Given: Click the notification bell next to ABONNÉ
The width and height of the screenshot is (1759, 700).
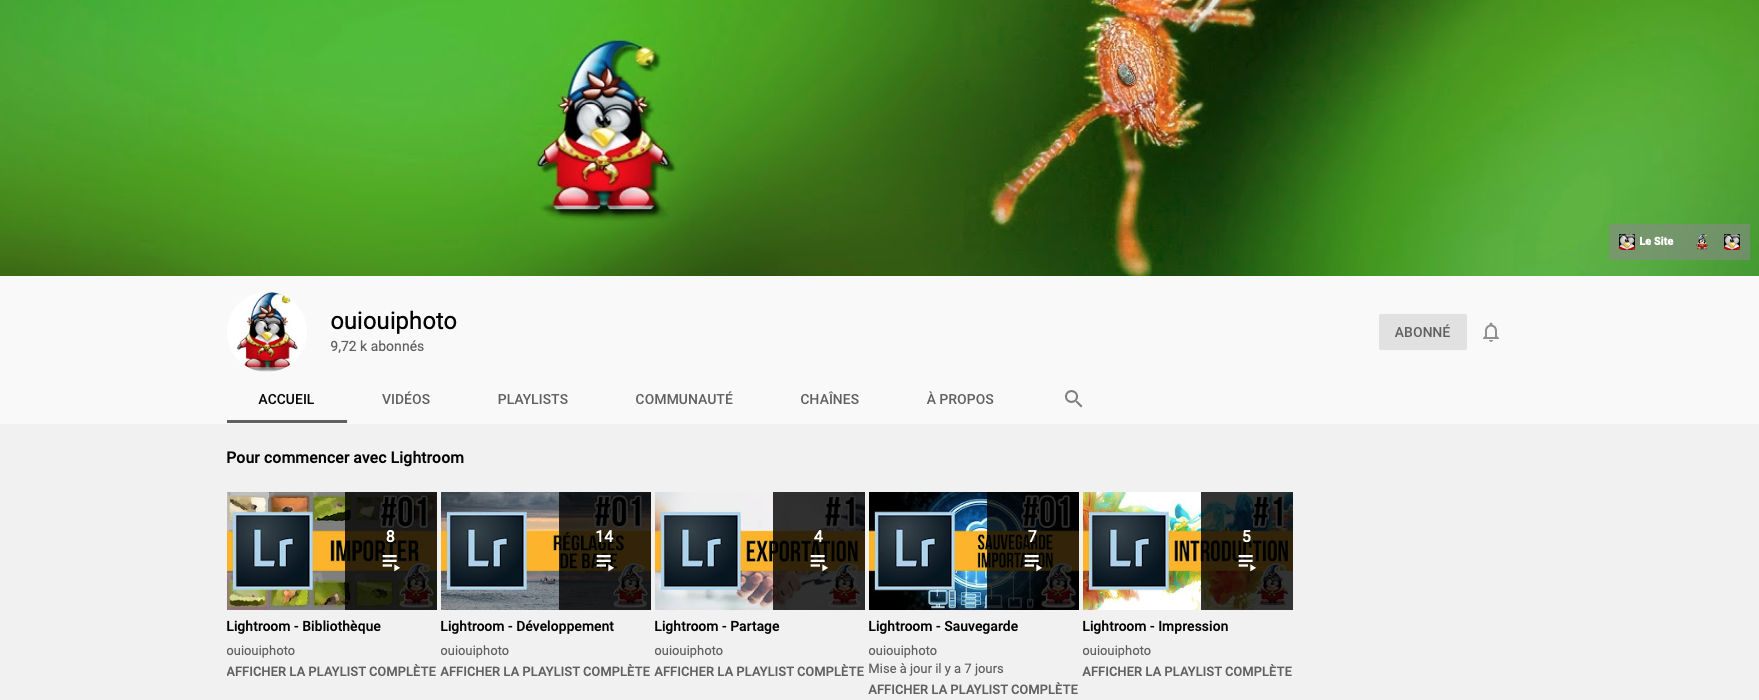Looking at the screenshot, I should click(1490, 332).
